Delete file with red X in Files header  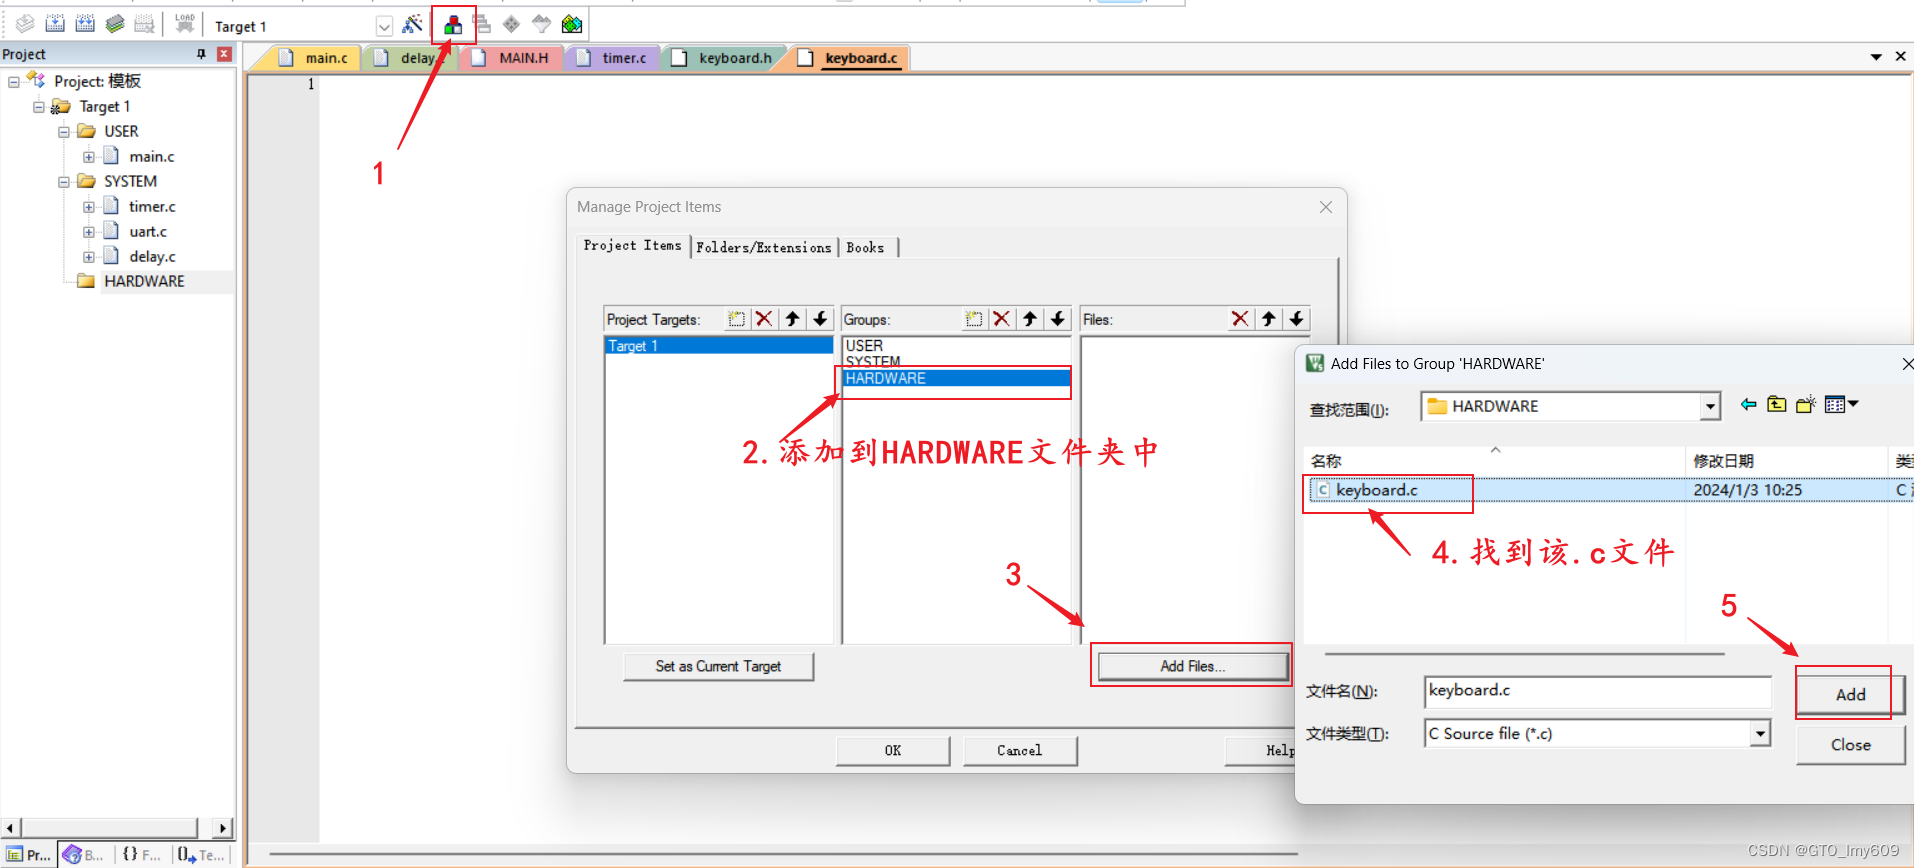[x=1240, y=319]
